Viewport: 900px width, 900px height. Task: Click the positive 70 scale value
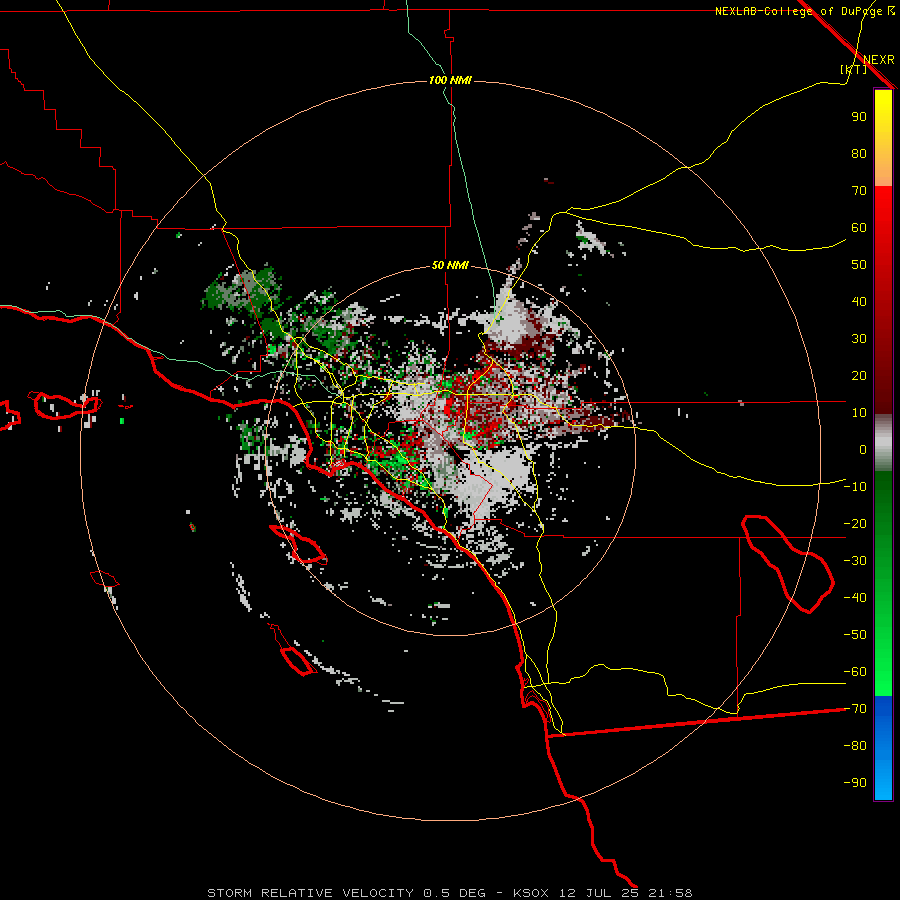click(x=859, y=191)
